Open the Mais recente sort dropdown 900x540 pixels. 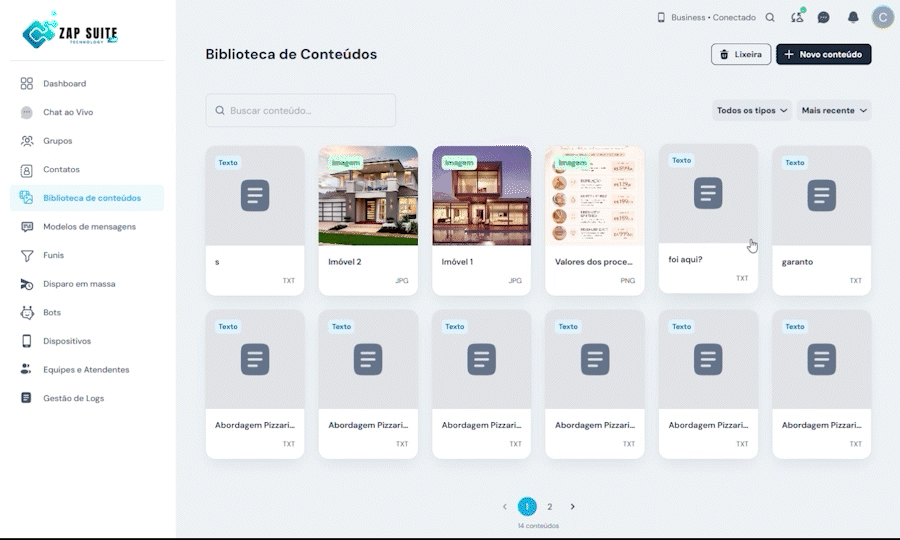coord(834,110)
